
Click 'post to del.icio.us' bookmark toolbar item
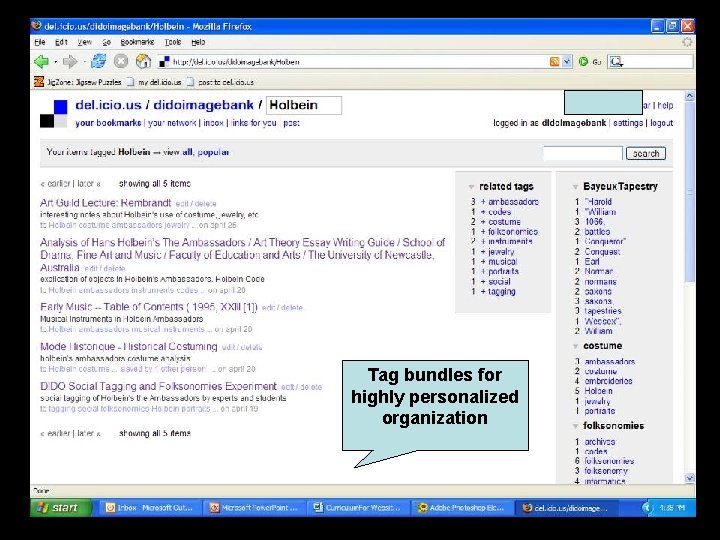coord(220,82)
